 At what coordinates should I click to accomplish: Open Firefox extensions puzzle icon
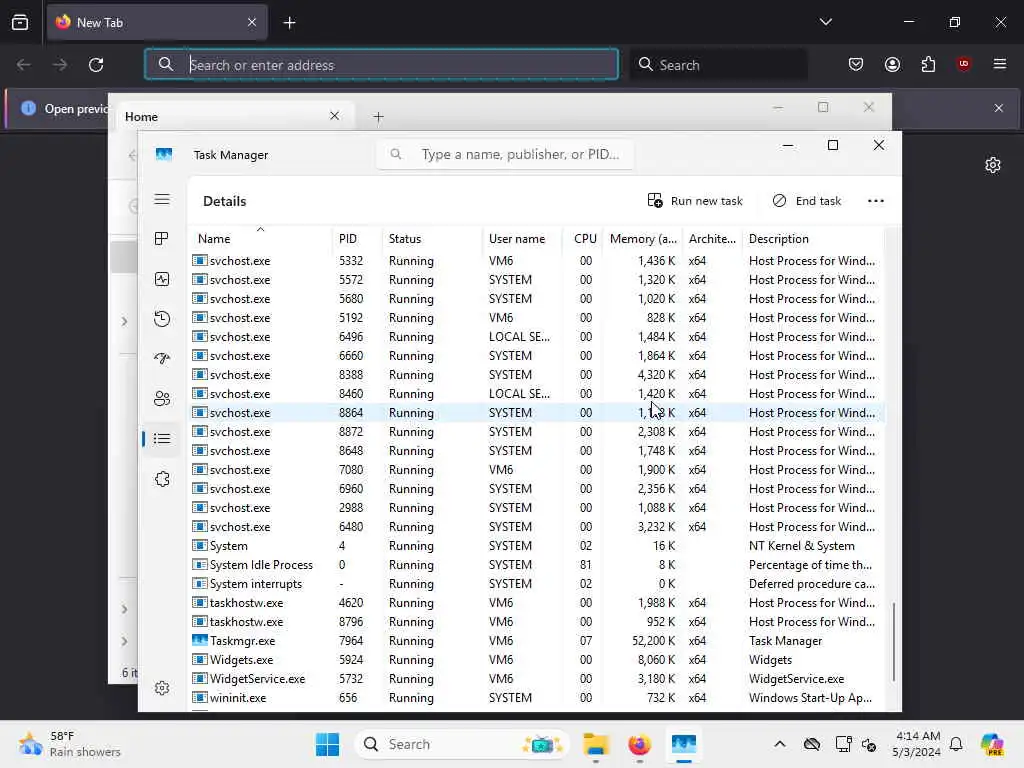928,64
